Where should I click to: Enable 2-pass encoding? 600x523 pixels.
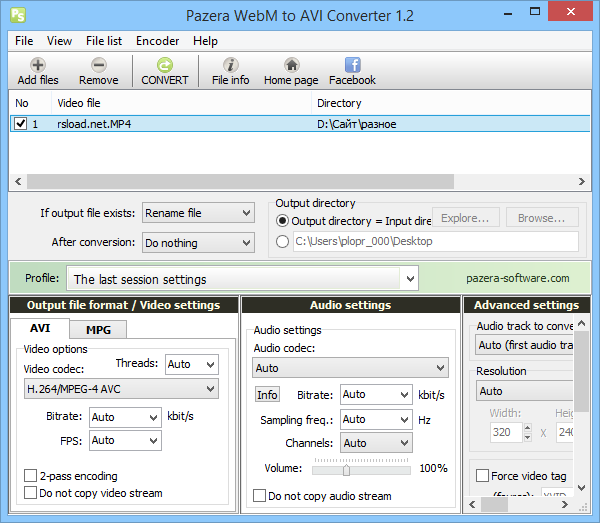[30, 476]
